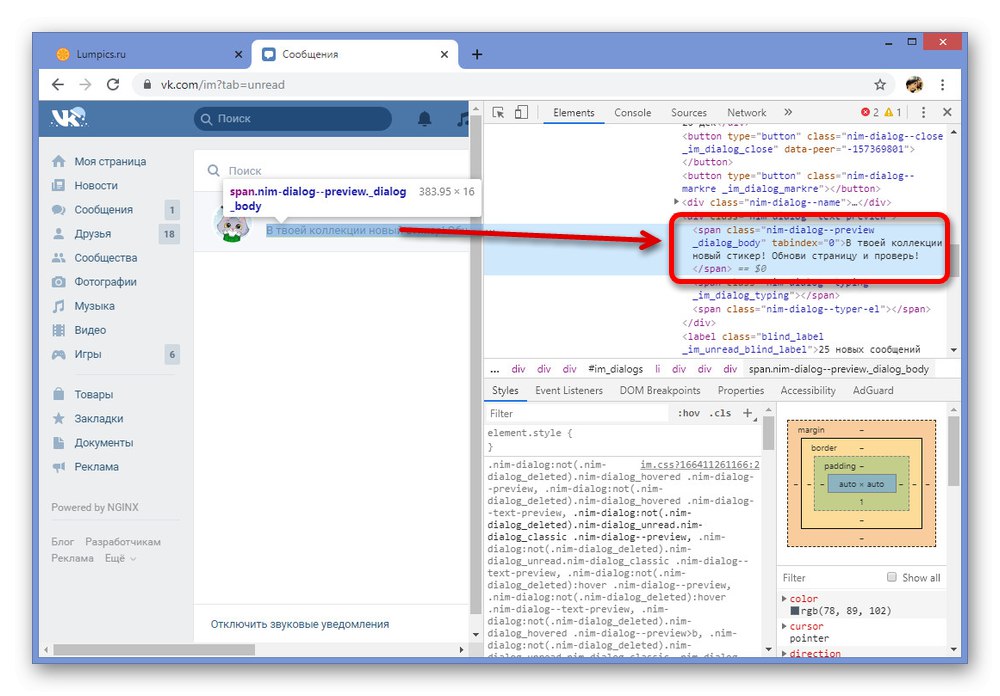Image resolution: width=1000 pixels, height=696 pixels.
Task: Click Отключить звуковые уведомления link
Action: [300, 624]
